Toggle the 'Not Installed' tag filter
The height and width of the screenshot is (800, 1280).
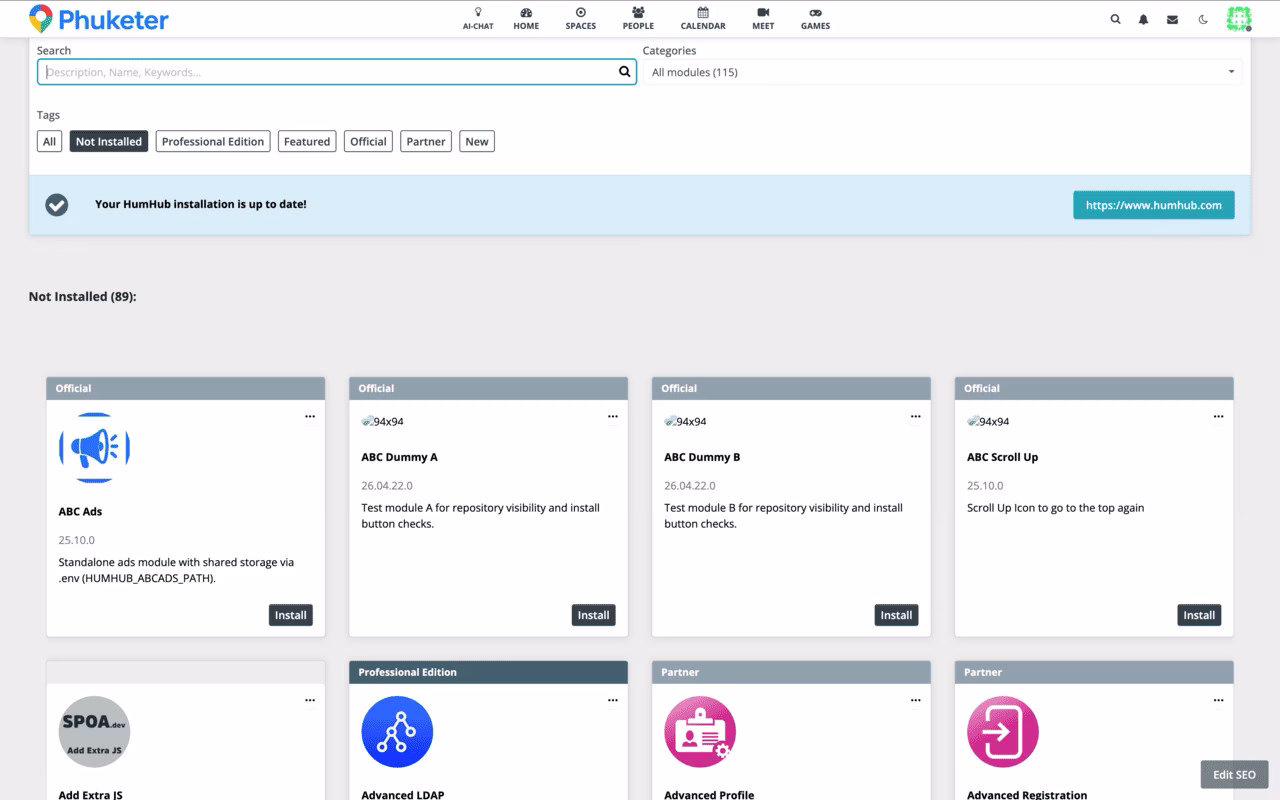109,142
